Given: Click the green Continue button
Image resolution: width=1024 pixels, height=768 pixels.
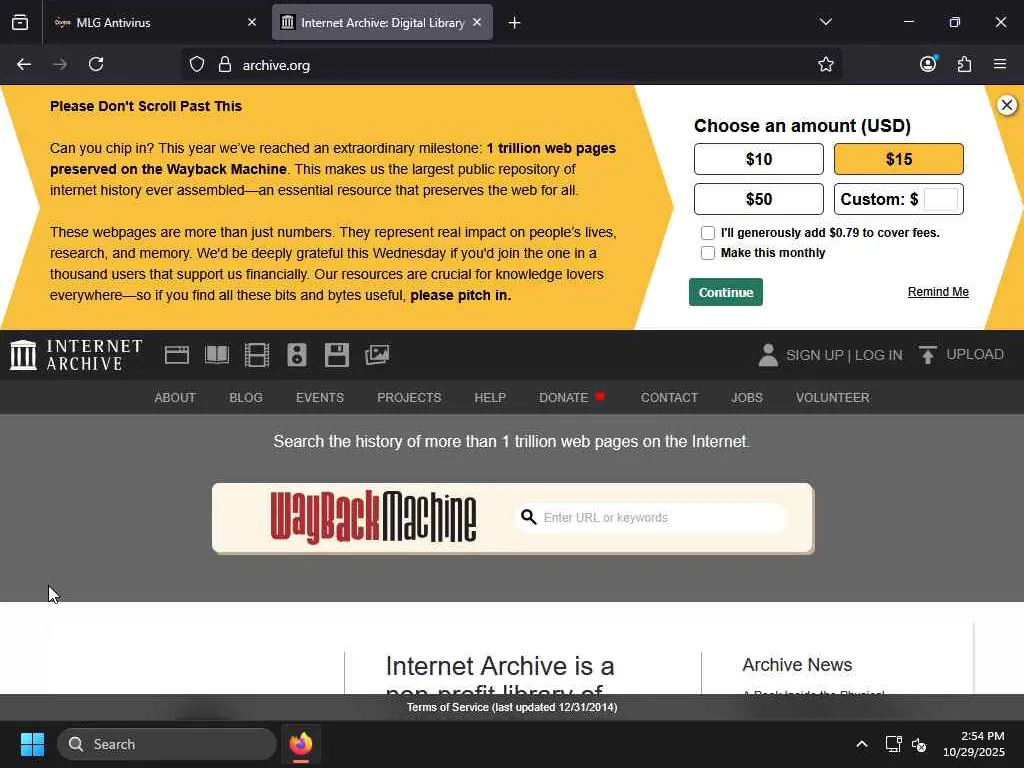Looking at the screenshot, I should [726, 292].
